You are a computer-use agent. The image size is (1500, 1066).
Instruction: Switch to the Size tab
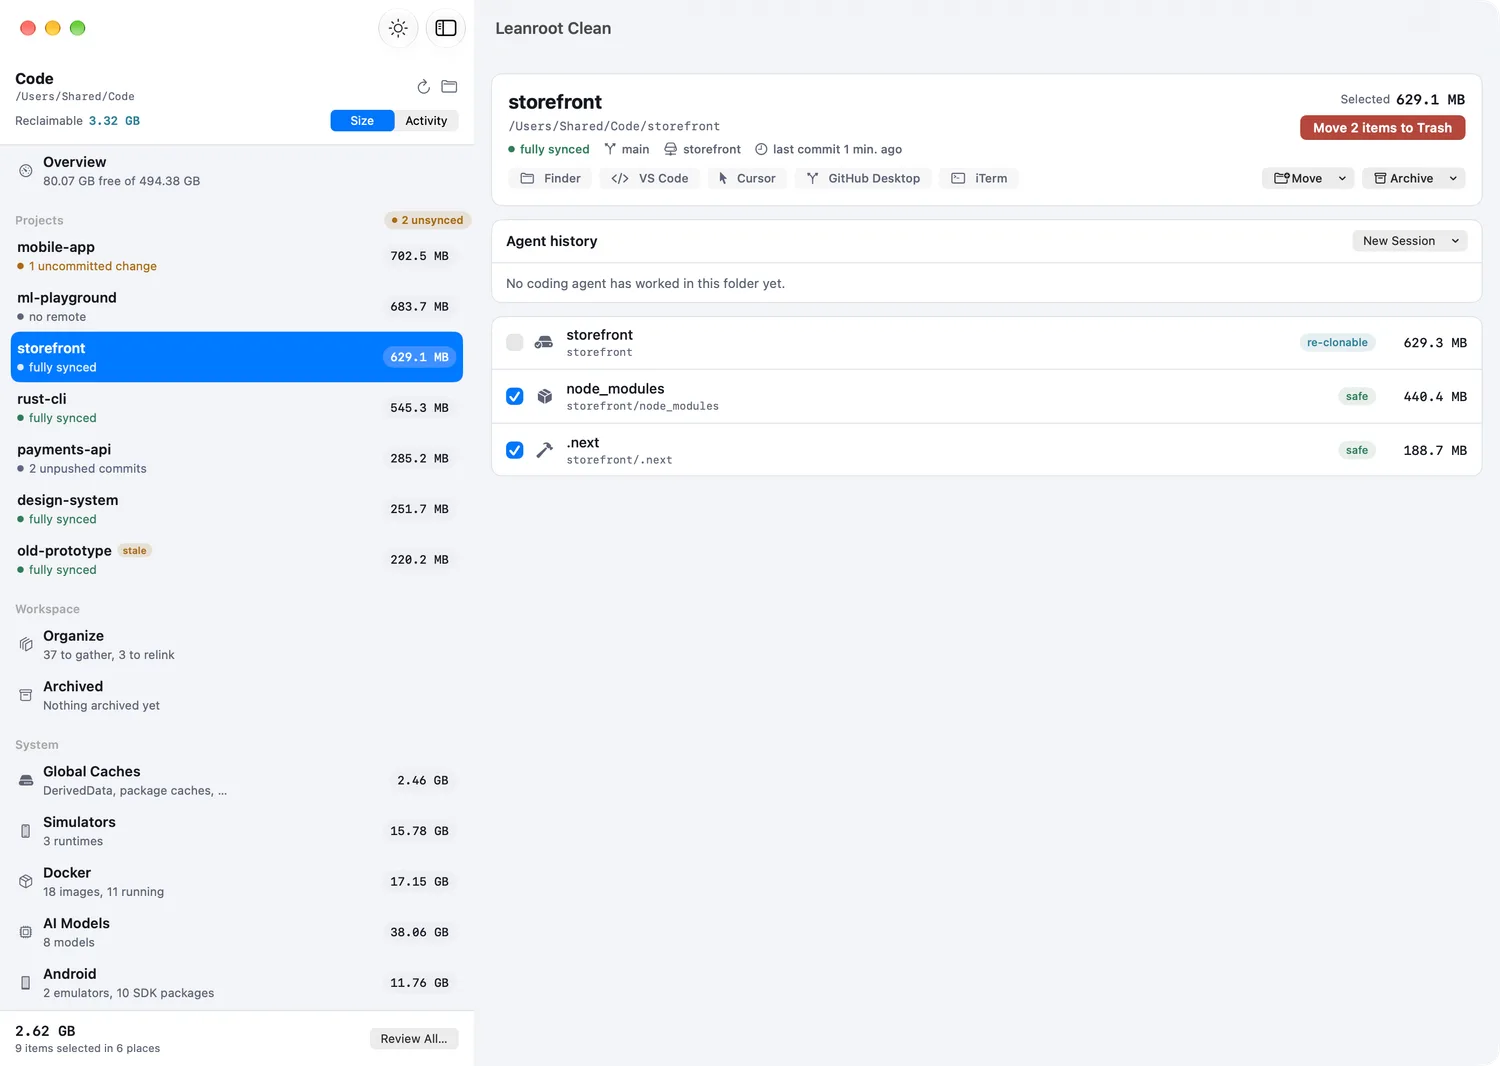(x=362, y=121)
